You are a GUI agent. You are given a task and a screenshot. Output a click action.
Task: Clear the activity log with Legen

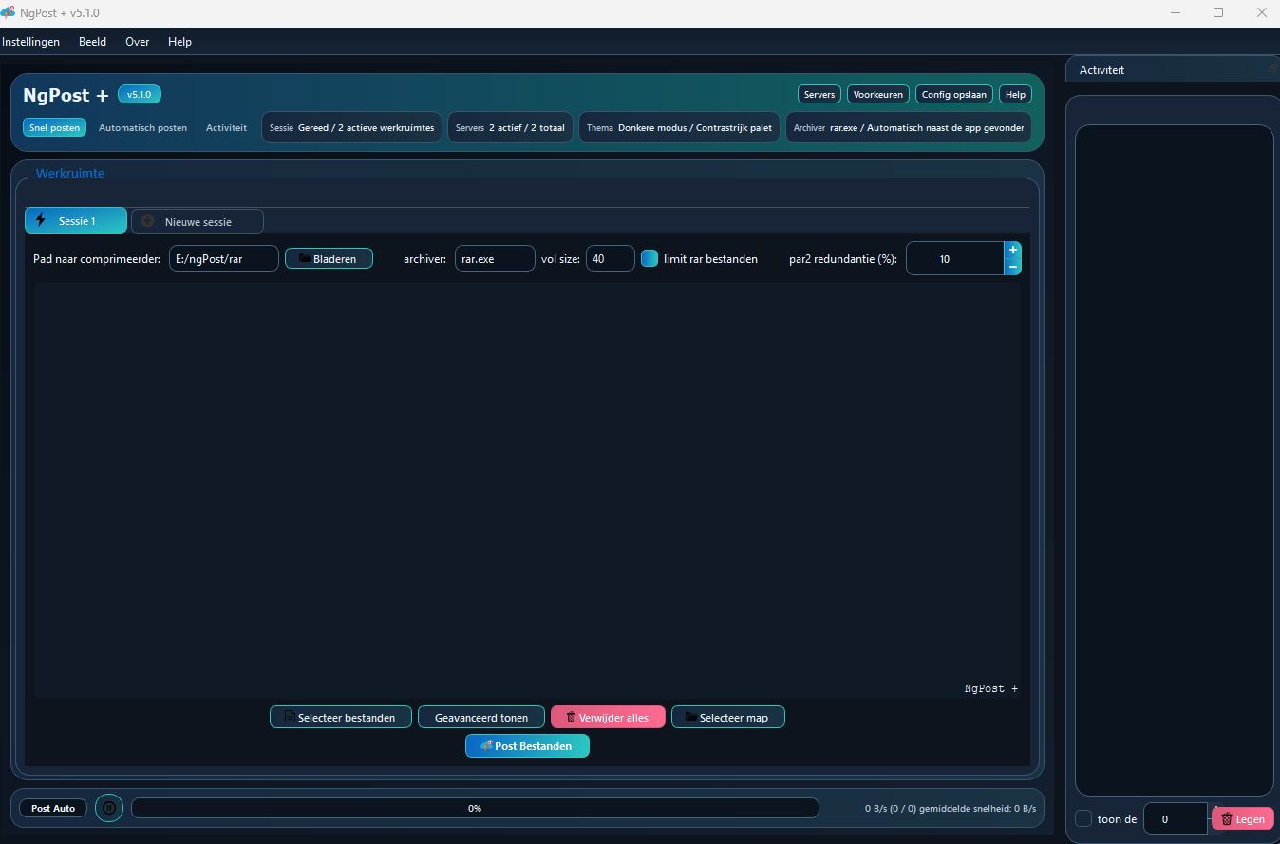pos(1243,819)
